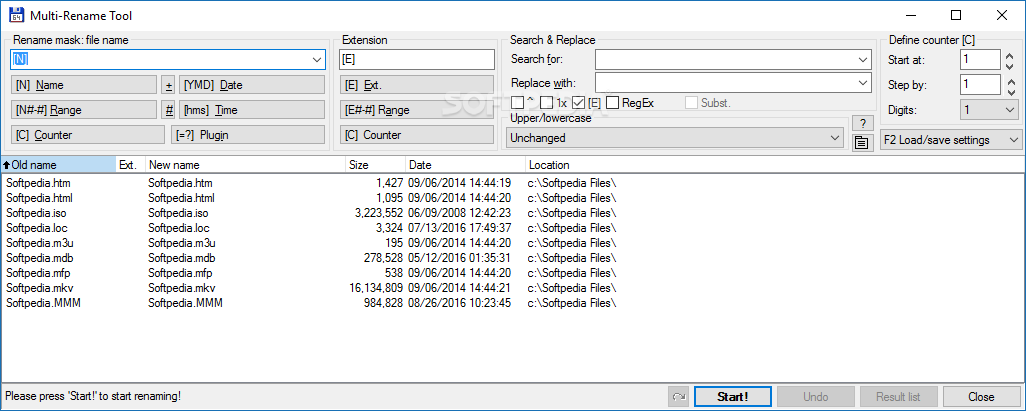The image size is (1026, 411).
Task: Decrease the Start at counter value
Action: pos(1010,65)
